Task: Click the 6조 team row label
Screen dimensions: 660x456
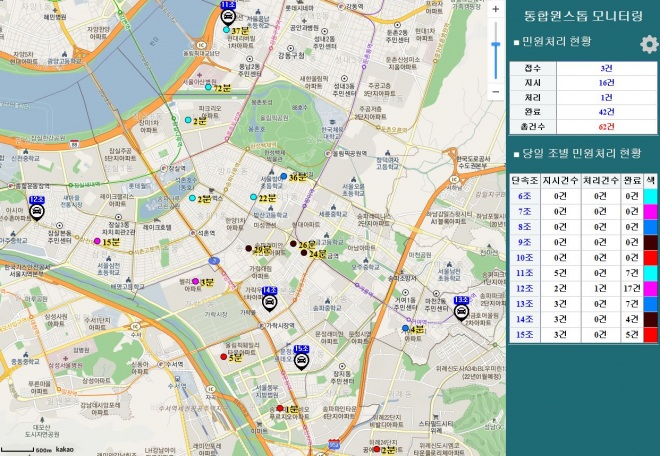Action: [525, 196]
